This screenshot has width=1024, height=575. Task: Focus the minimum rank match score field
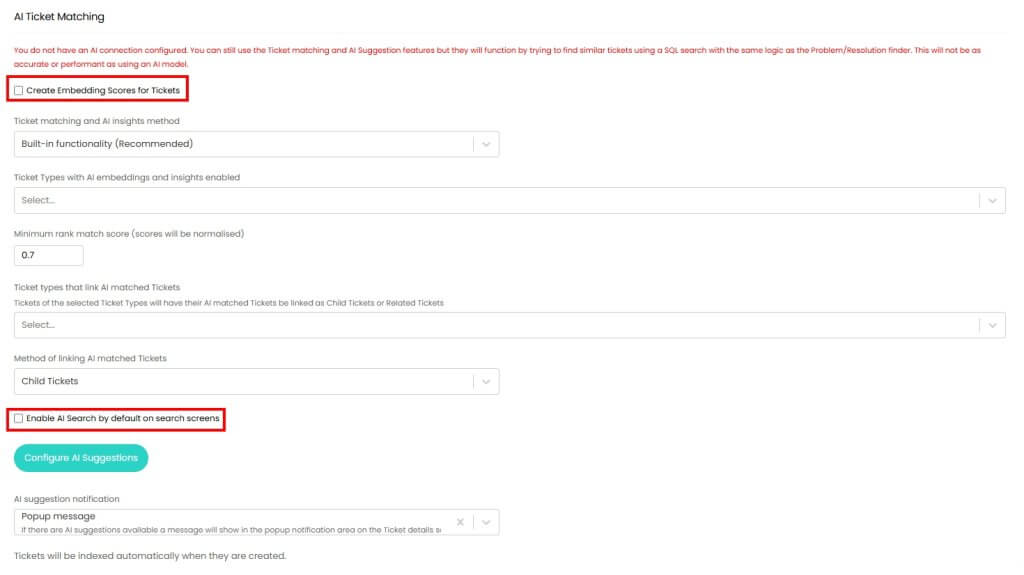point(62,255)
